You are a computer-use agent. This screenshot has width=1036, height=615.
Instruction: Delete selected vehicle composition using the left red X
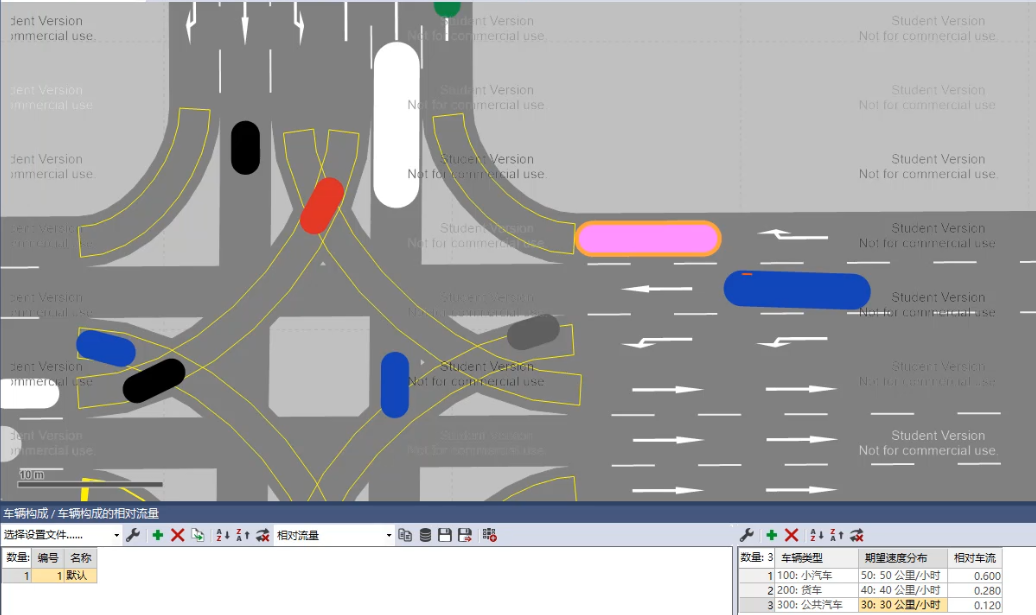[x=177, y=535]
